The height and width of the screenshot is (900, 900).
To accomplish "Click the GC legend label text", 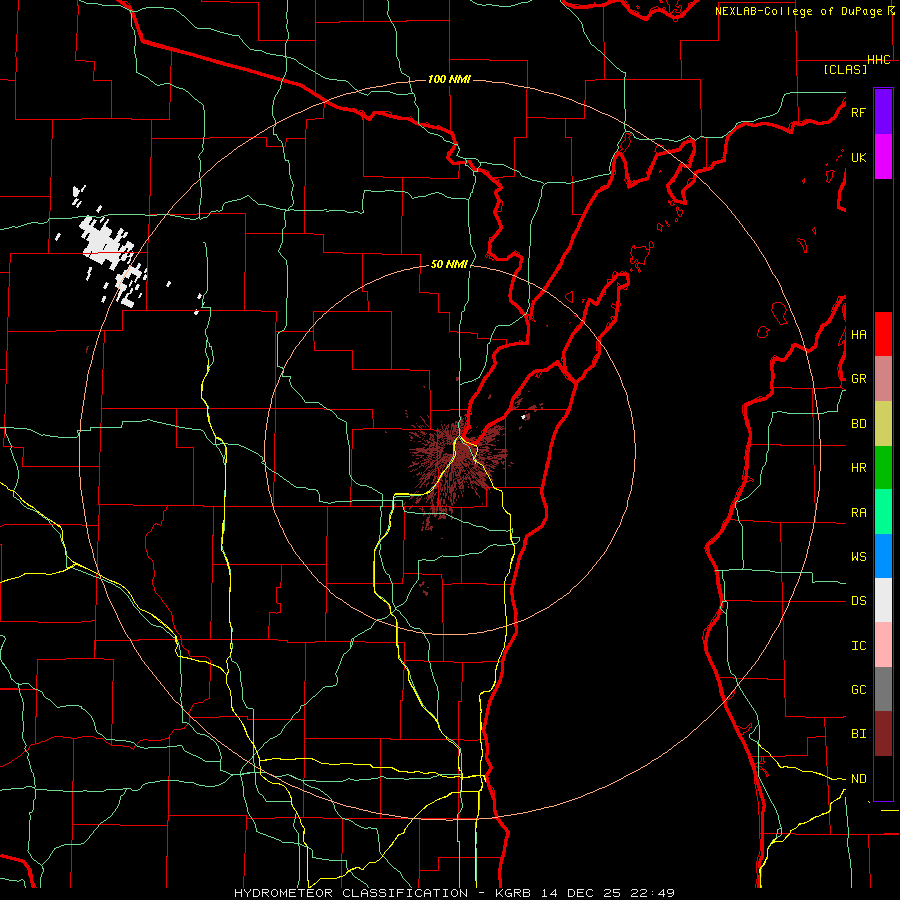I will [858, 689].
